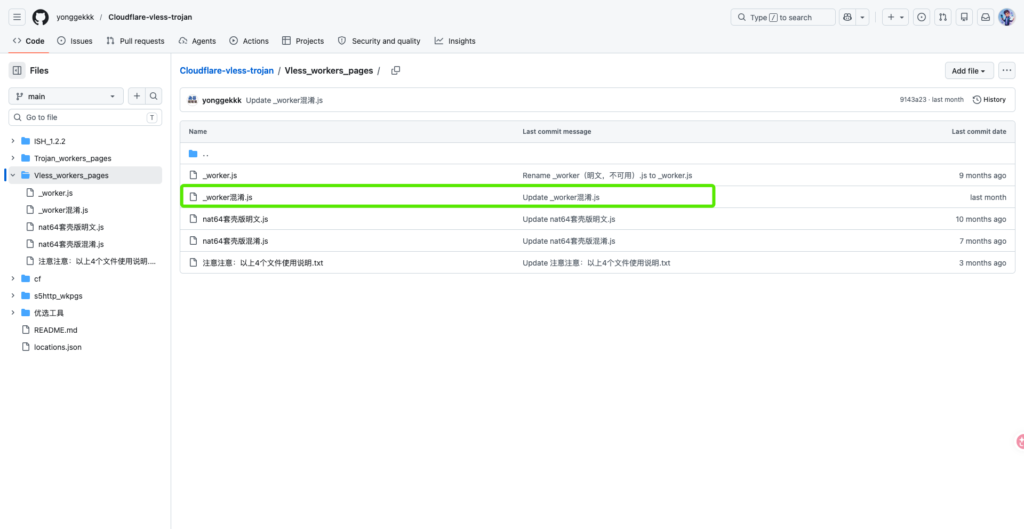Viewport: 1024px width, 529px height.
Task: Expand s5http_wkpgs folder in tree
Action: coord(12,296)
